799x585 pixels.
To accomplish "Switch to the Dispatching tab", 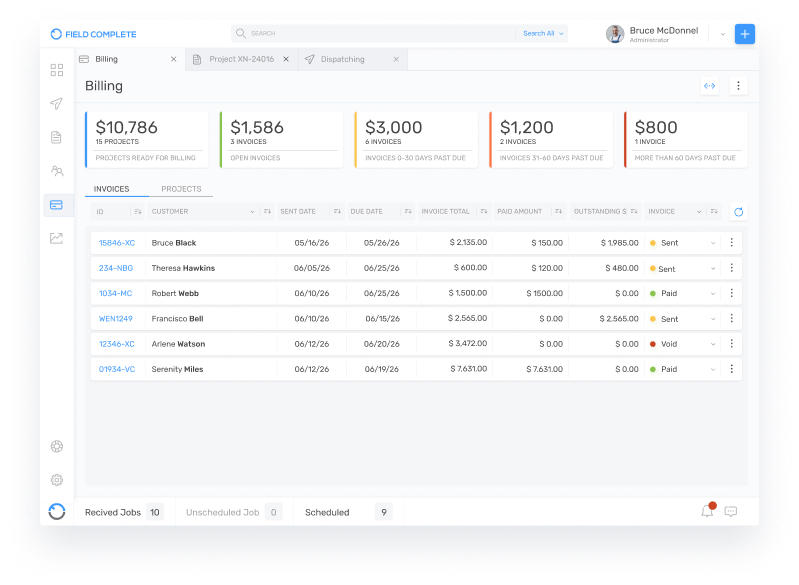I will pos(342,60).
